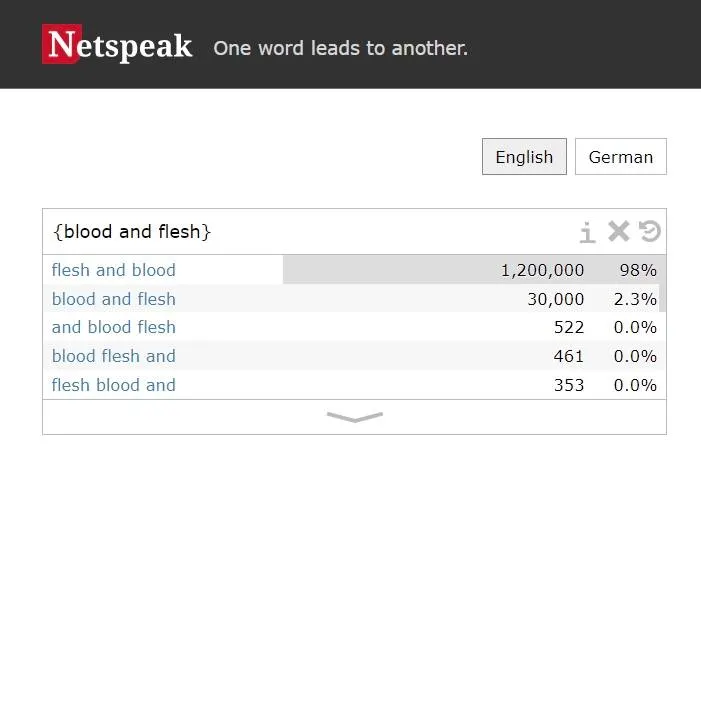Viewport: 701px width, 701px height.
Task: Click the 522 frequency count
Action: 569,327
